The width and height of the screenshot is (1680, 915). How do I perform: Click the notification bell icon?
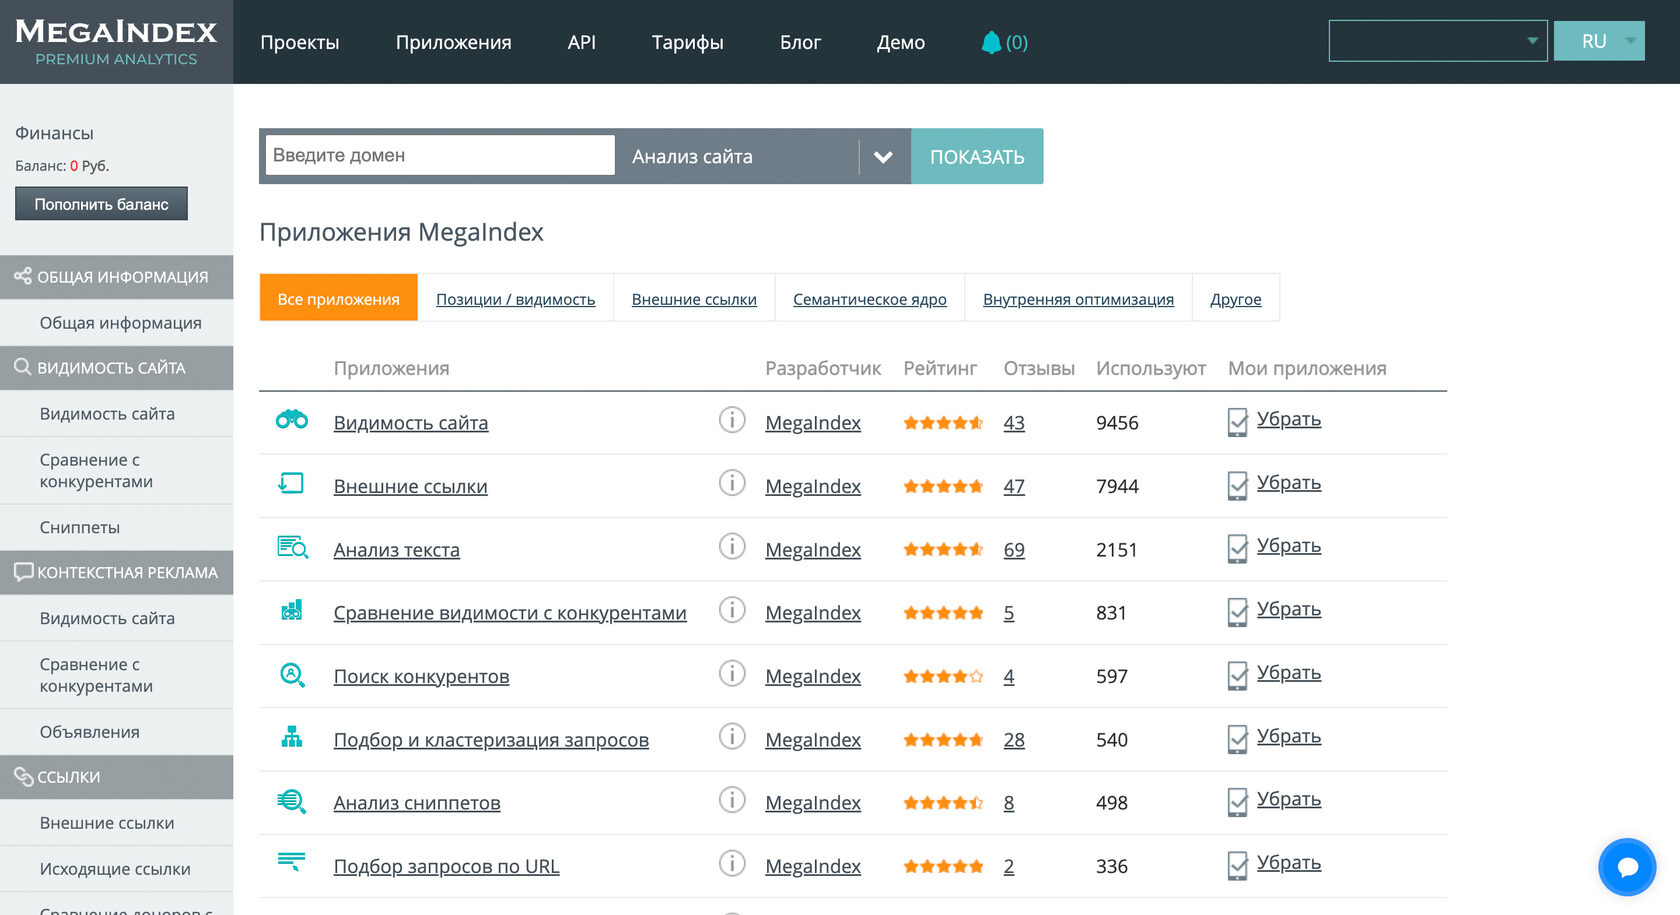pos(991,42)
